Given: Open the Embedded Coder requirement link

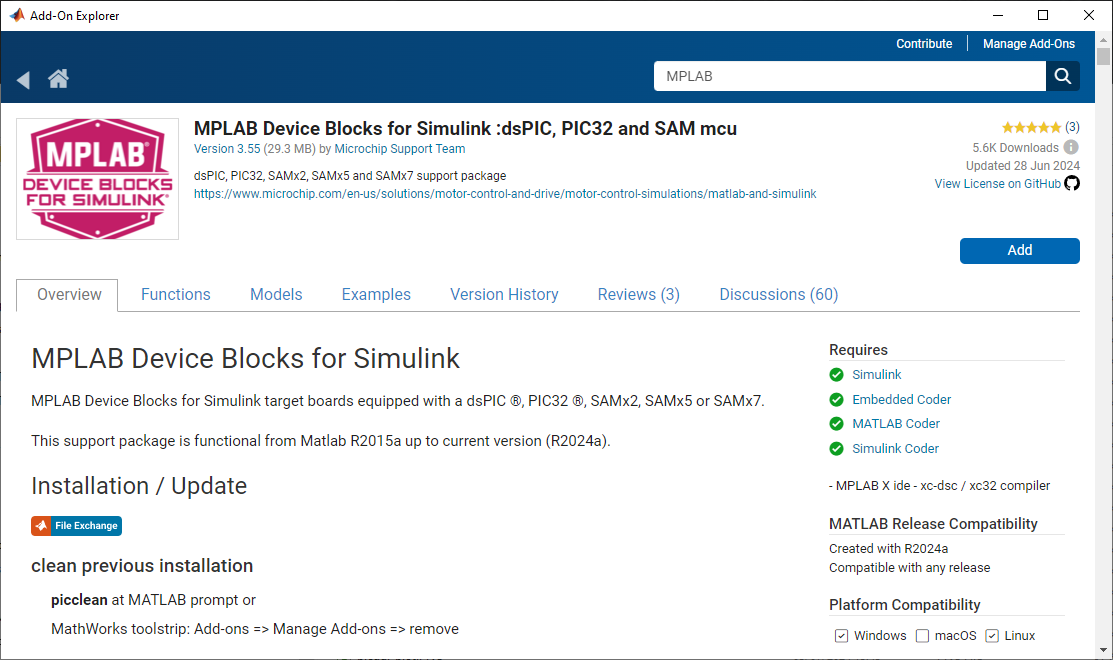Looking at the screenshot, I should click(901, 399).
